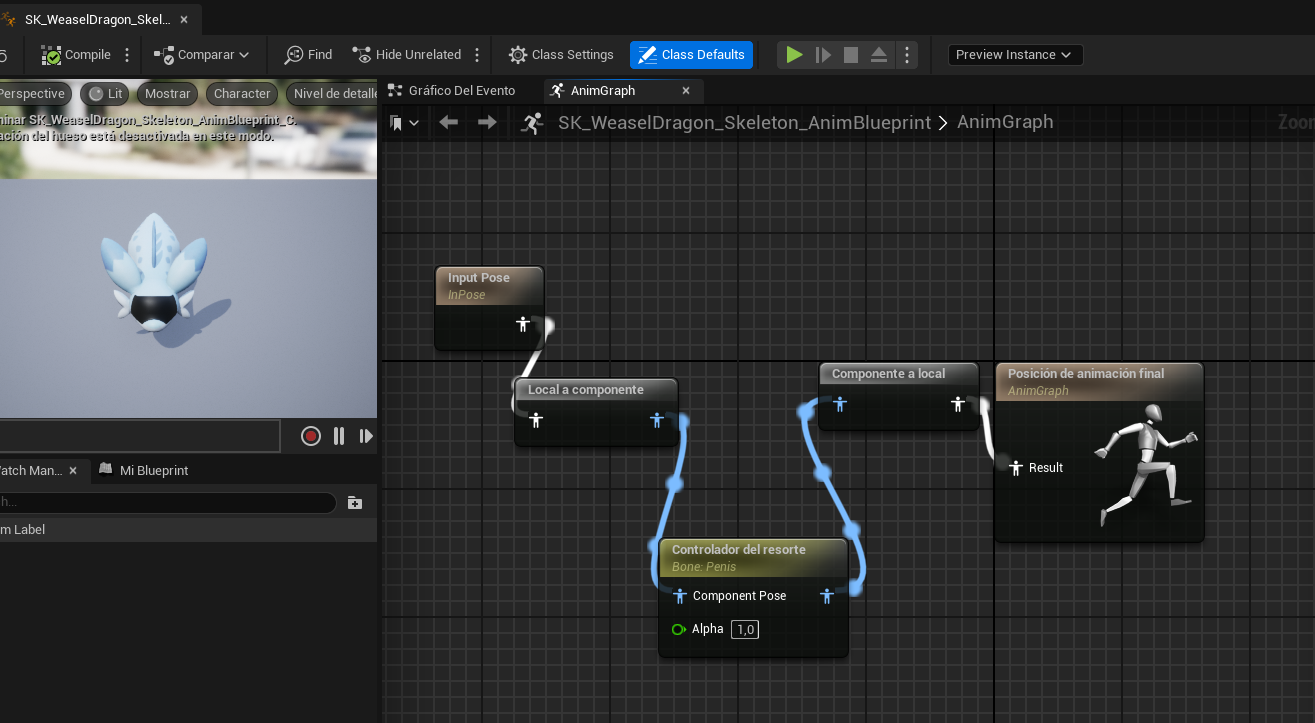The image size is (1315, 723).
Task: Navigate back with the left arrow
Action: (x=449, y=122)
